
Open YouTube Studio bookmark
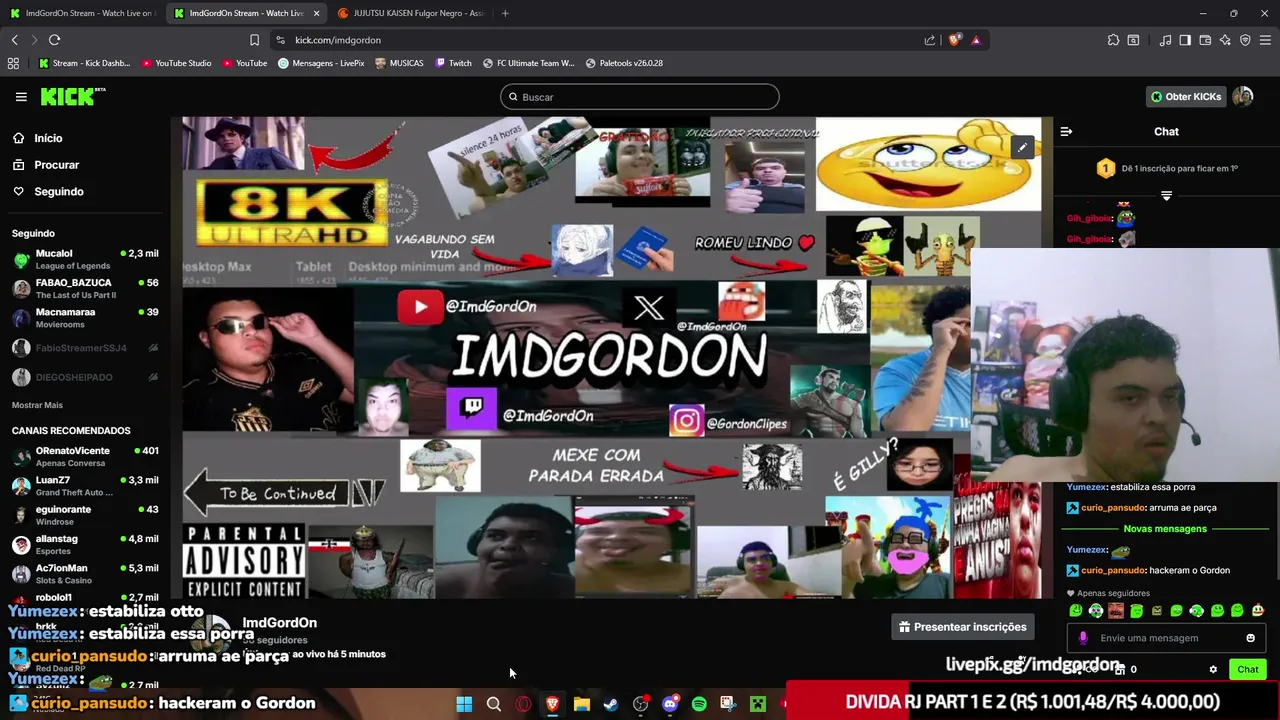pos(177,63)
